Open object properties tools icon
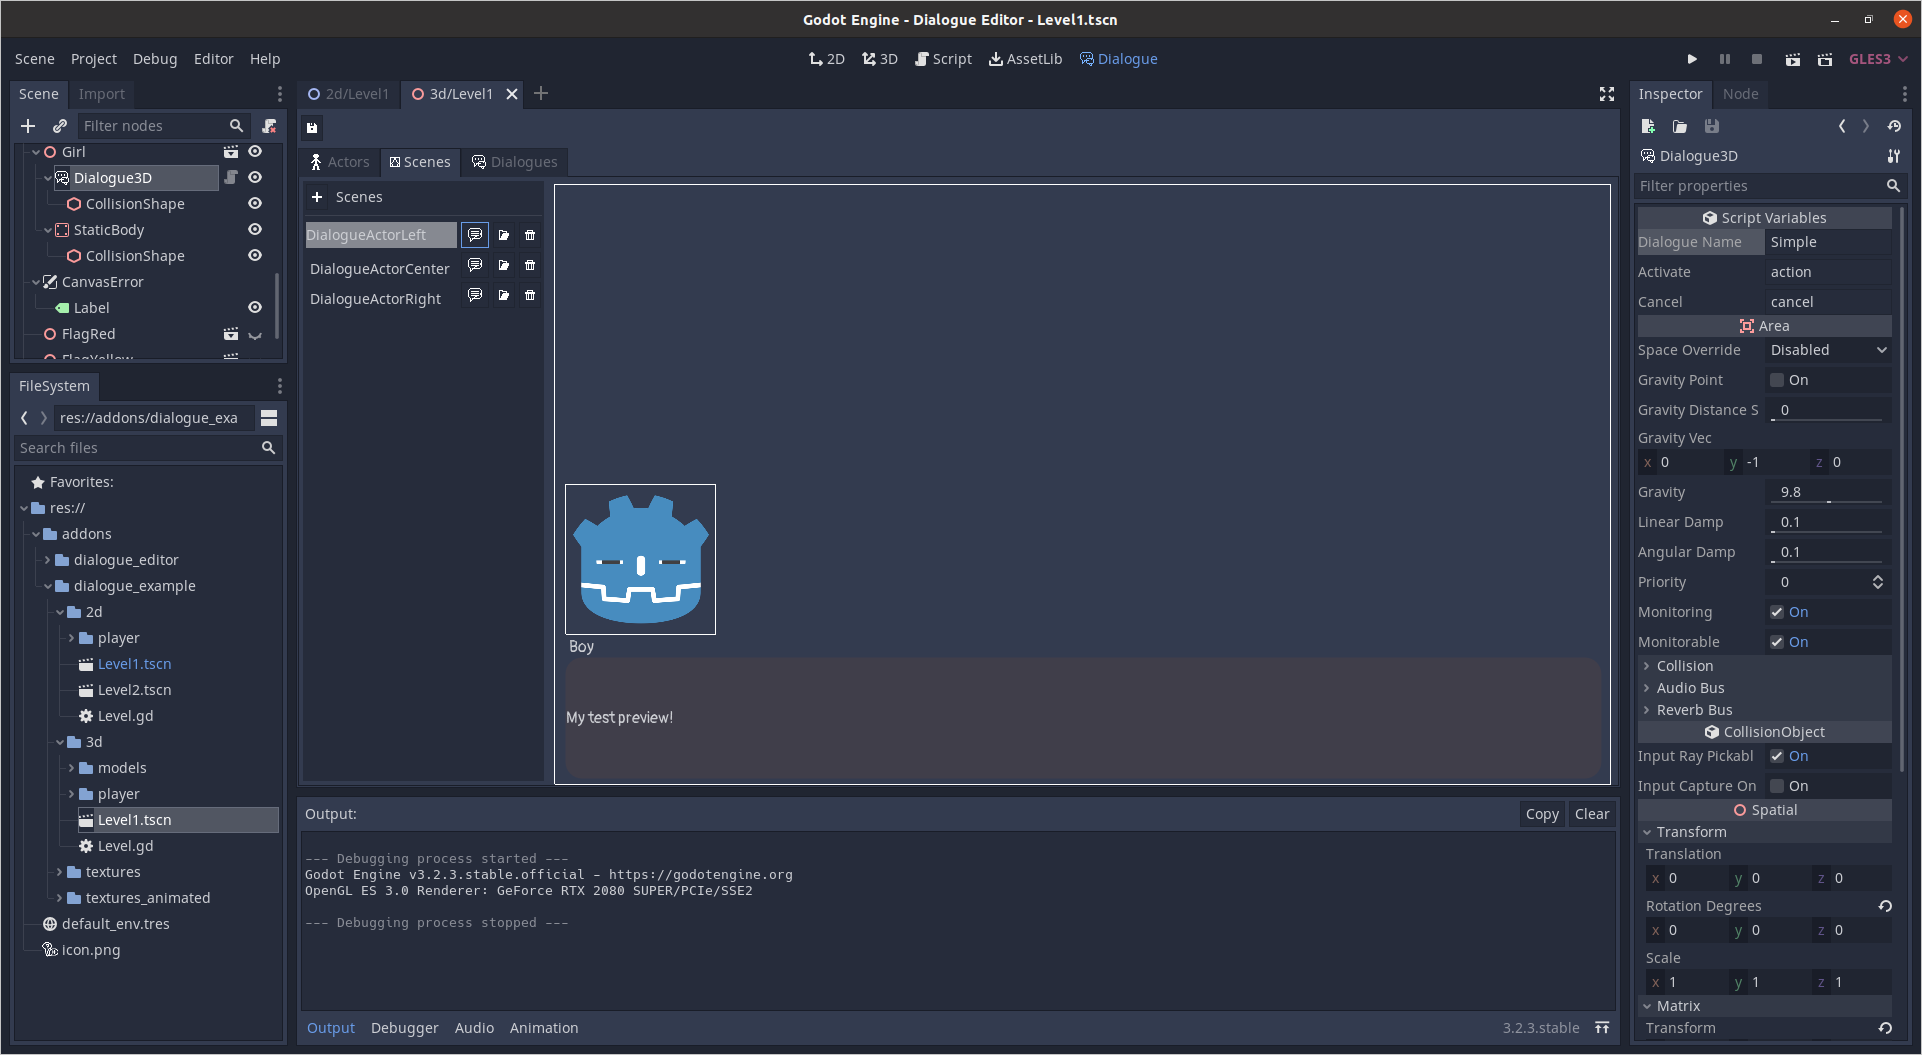This screenshot has height=1055, width=1922. [x=1894, y=156]
